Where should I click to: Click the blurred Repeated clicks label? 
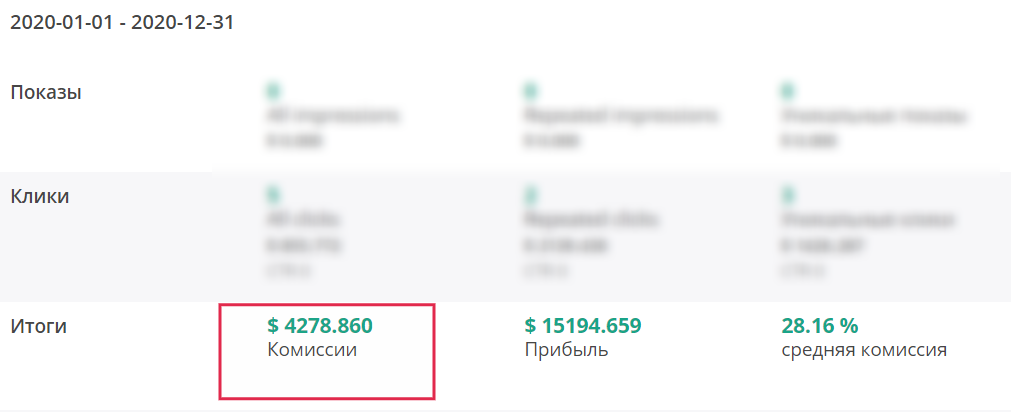click(591, 220)
